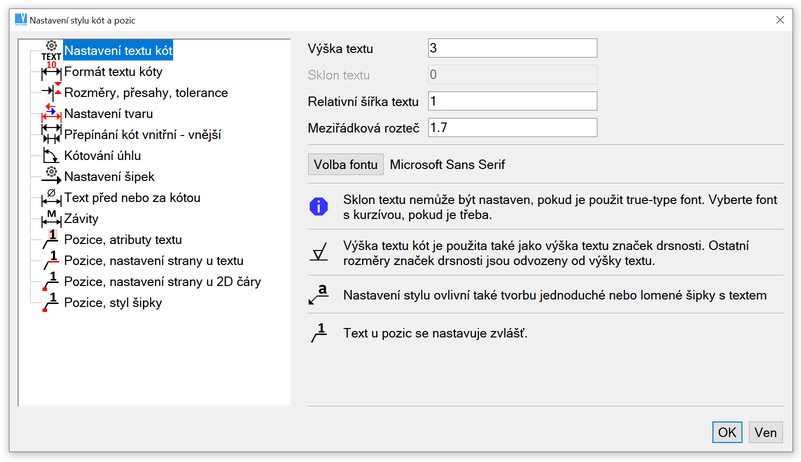This screenshot has height=462, width=801.
Task: Click the 'Ven' exit button
Action: pyautogui.click(x=765, y=432)
